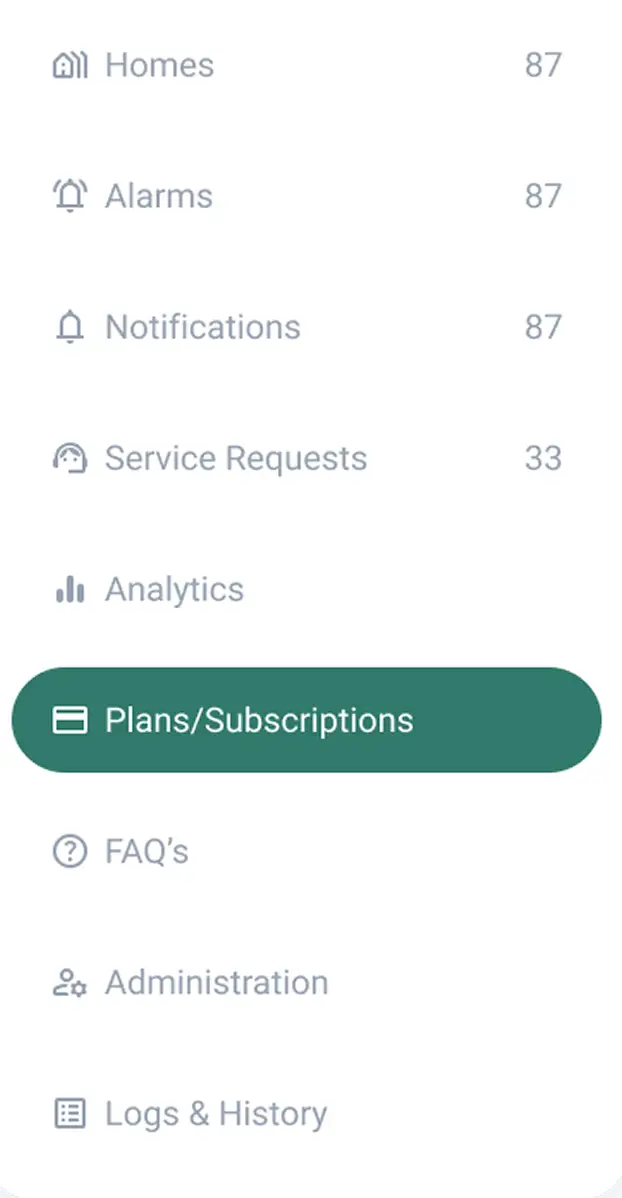Open the Notifications page
Image resolution: width=622 pixels, height=1198 pixels.
click(202, 327)
